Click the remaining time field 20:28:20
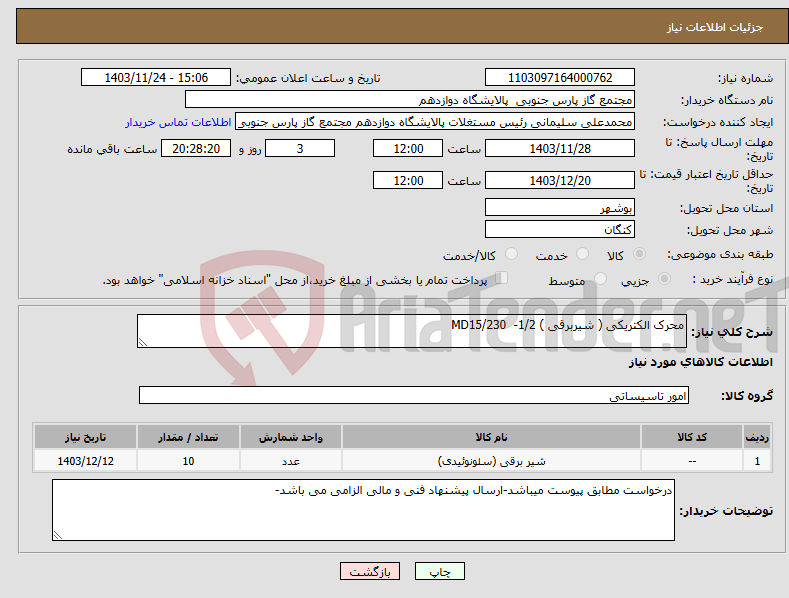 [196, 148]
